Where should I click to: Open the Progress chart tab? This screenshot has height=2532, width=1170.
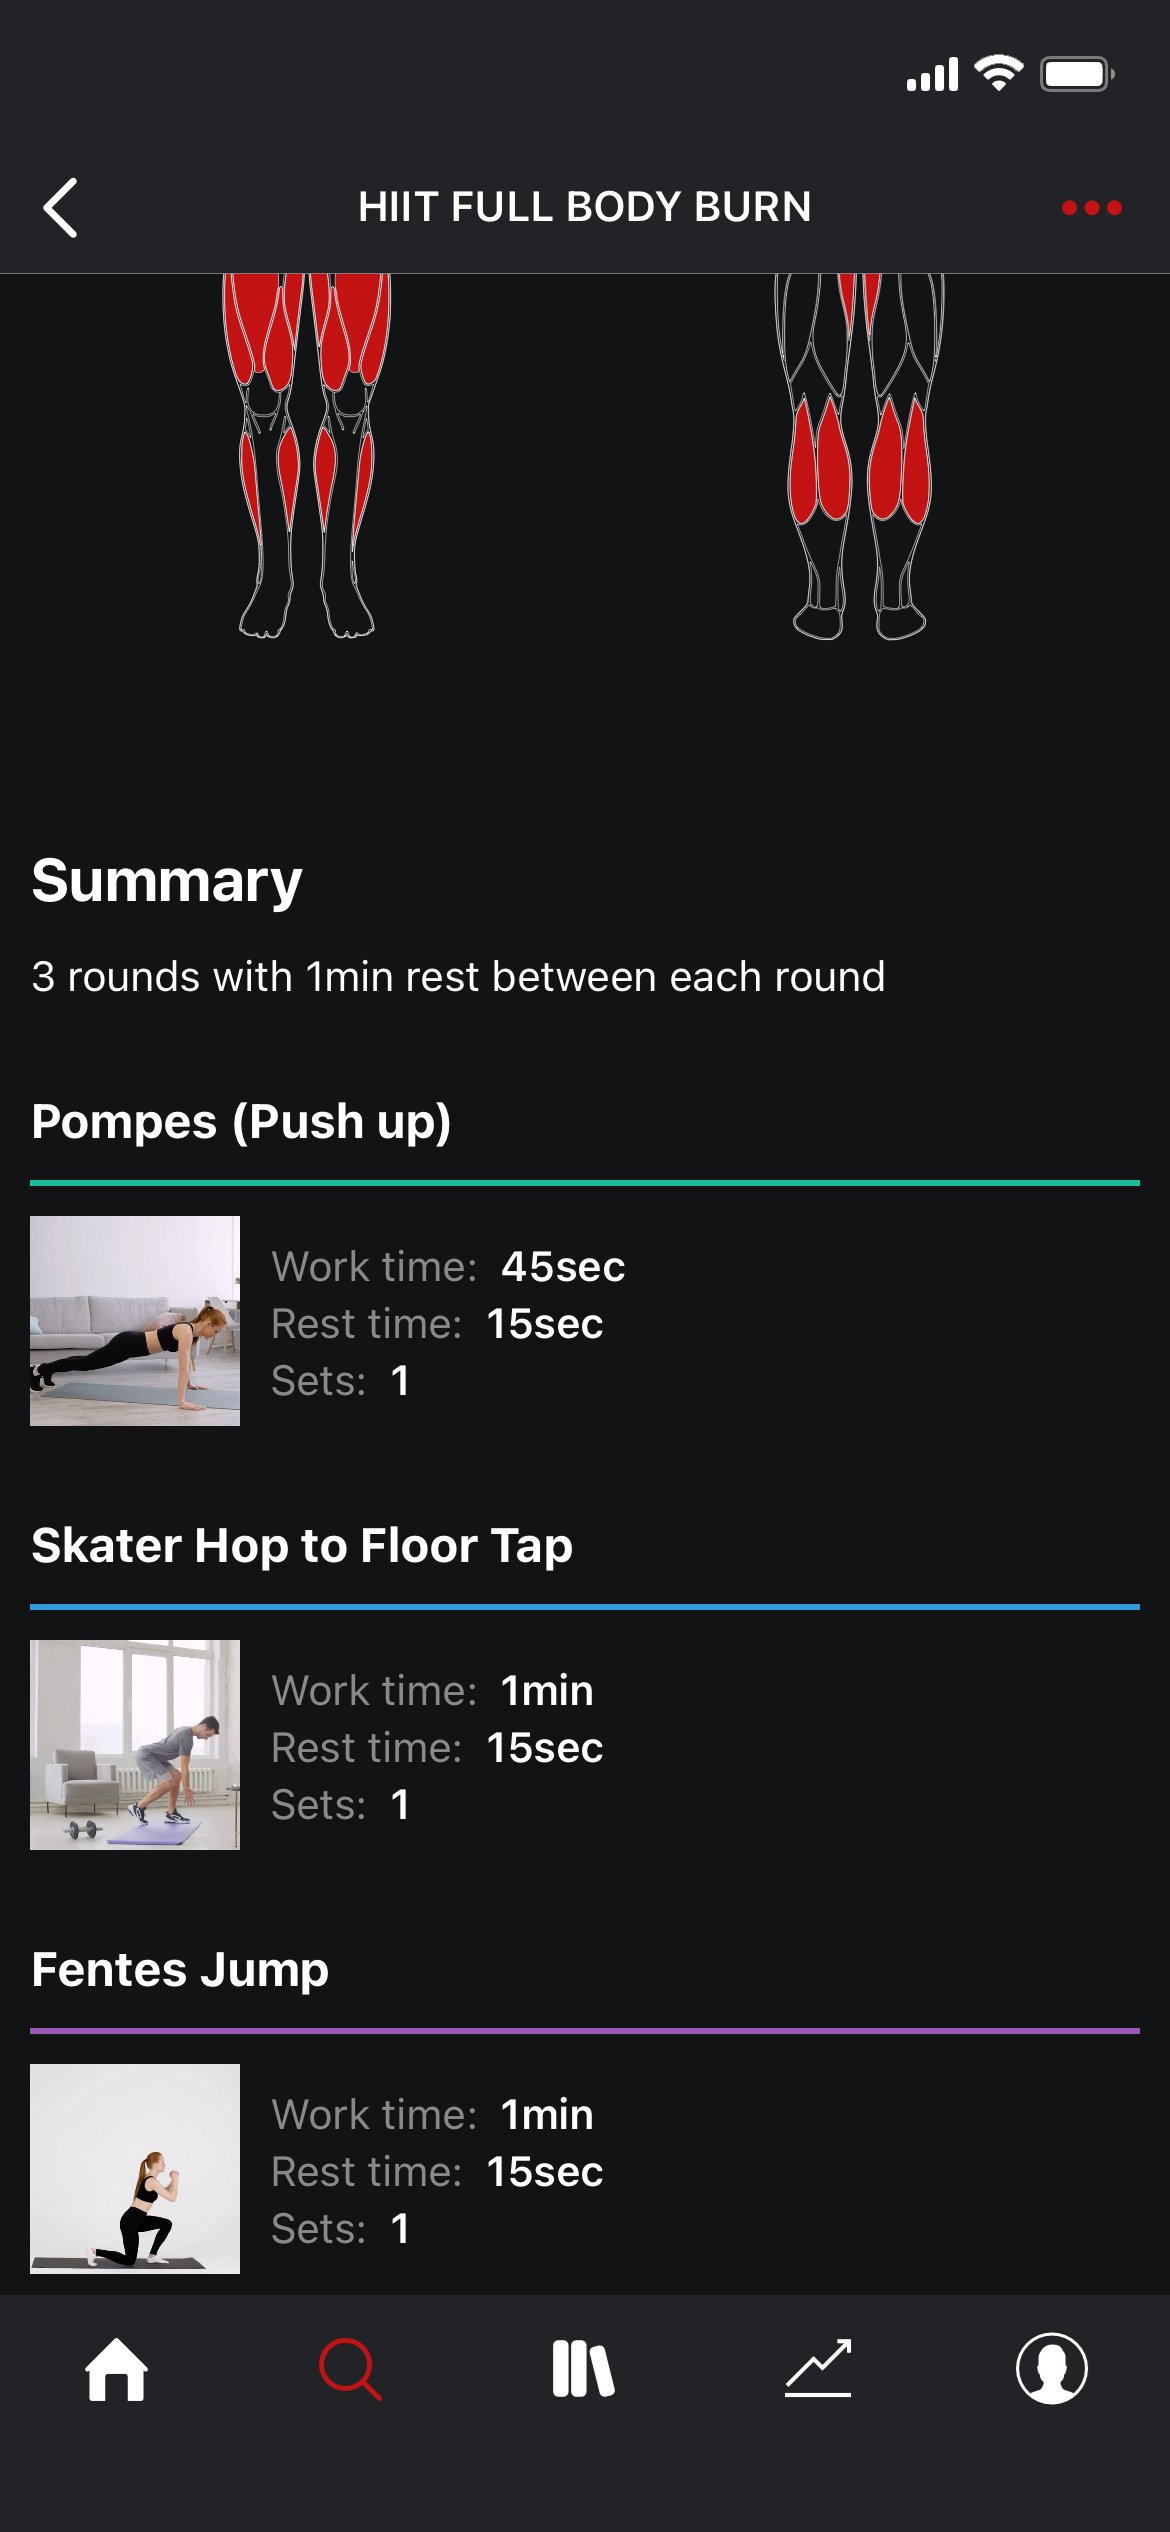pos(818,2369)
